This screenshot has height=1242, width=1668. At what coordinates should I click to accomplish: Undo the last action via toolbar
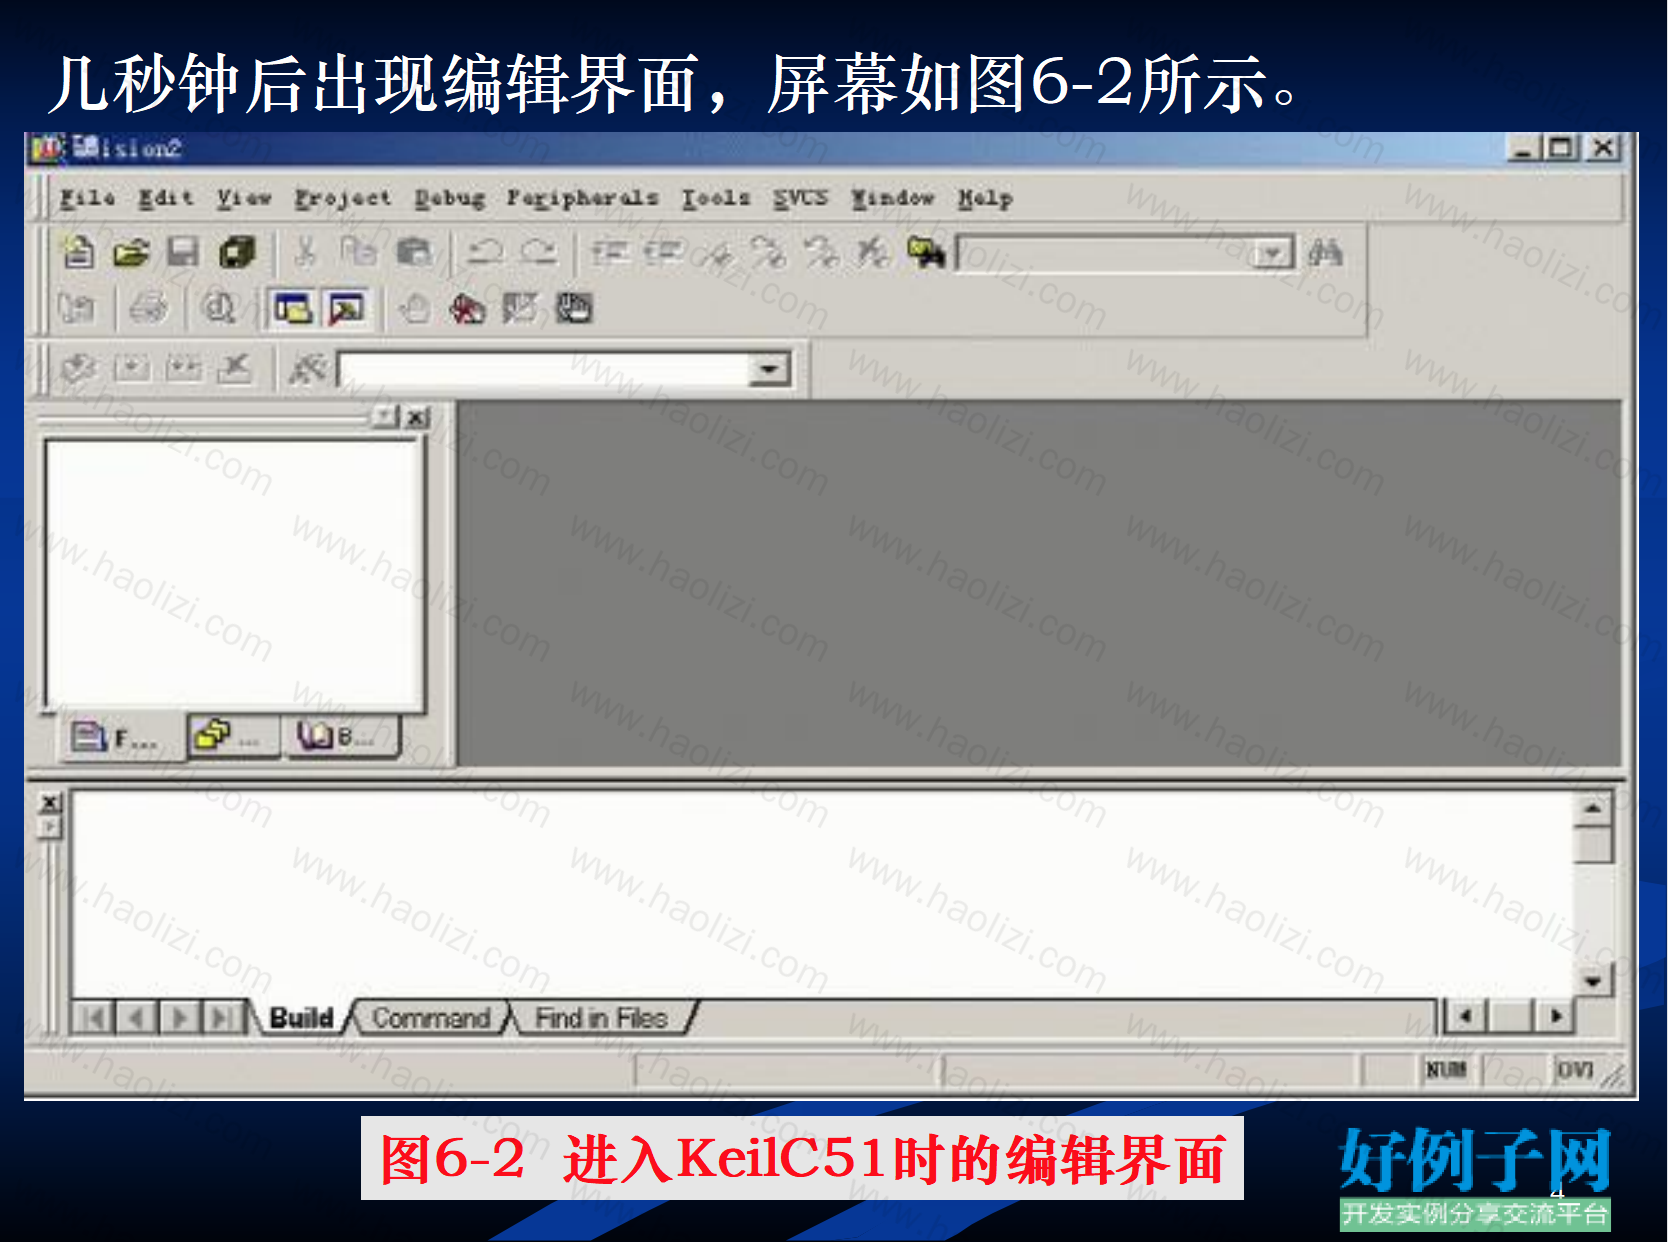(x=486, y=252)
